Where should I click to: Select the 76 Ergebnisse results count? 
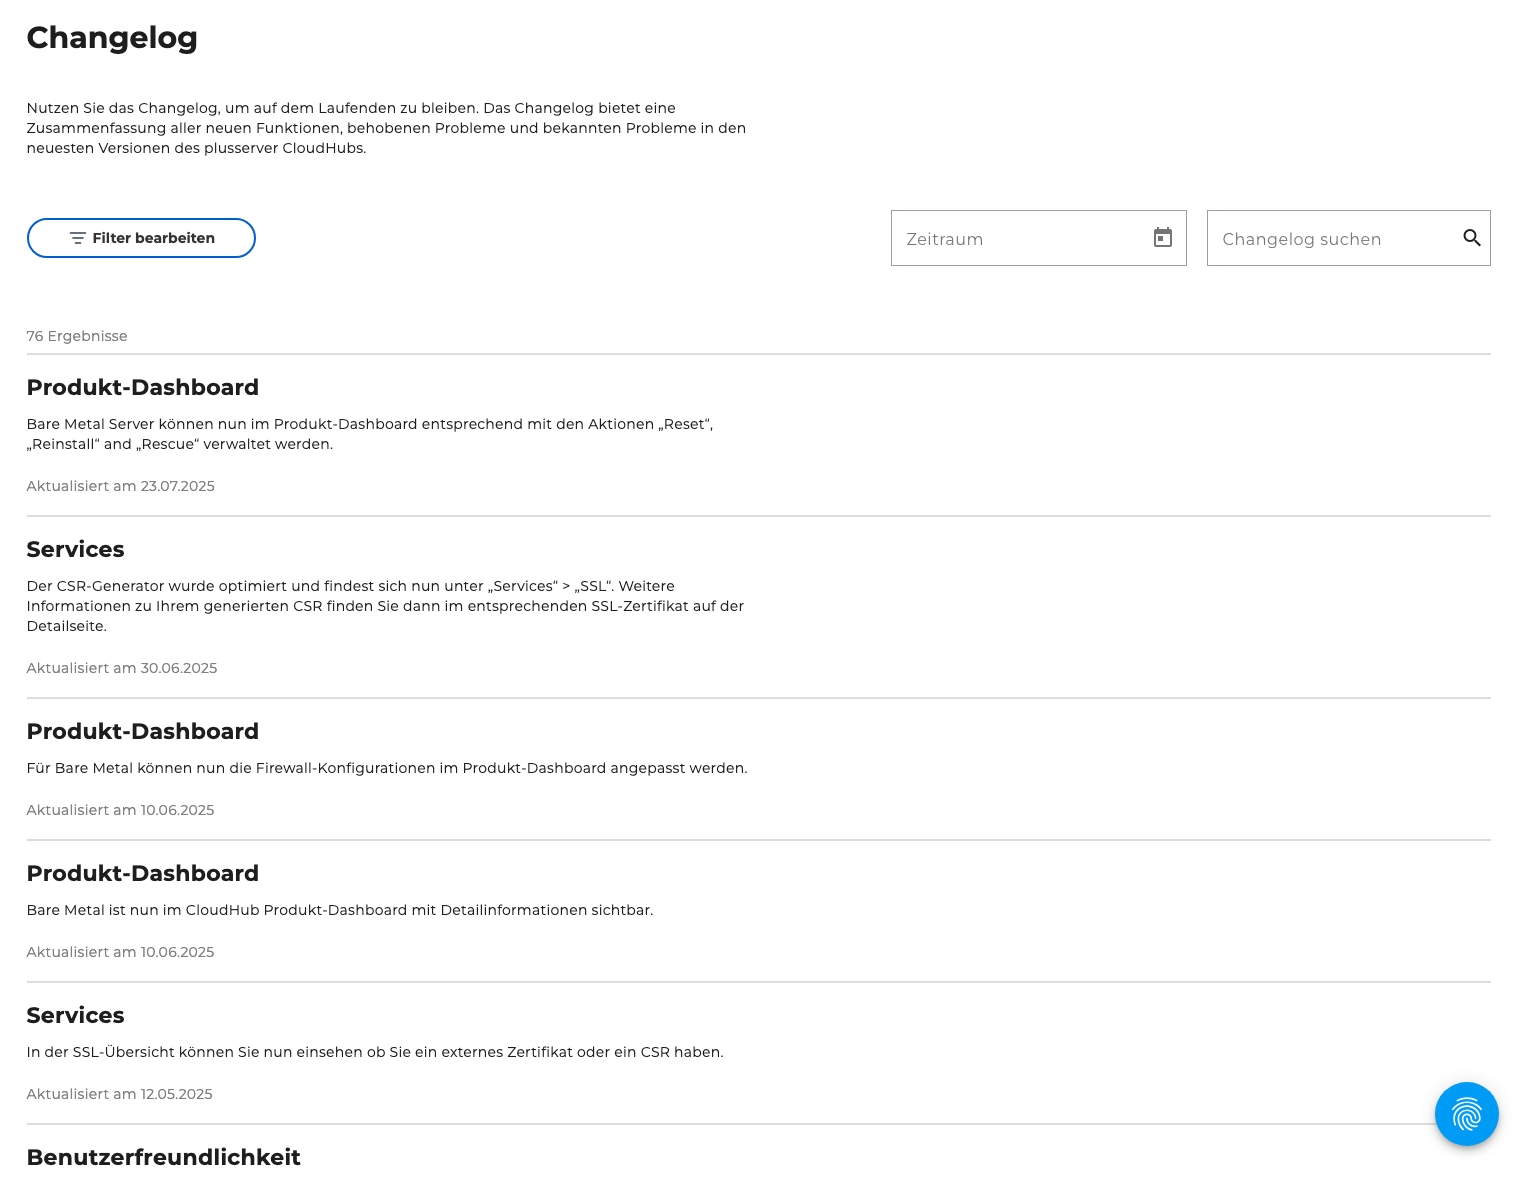pos(77,336)
